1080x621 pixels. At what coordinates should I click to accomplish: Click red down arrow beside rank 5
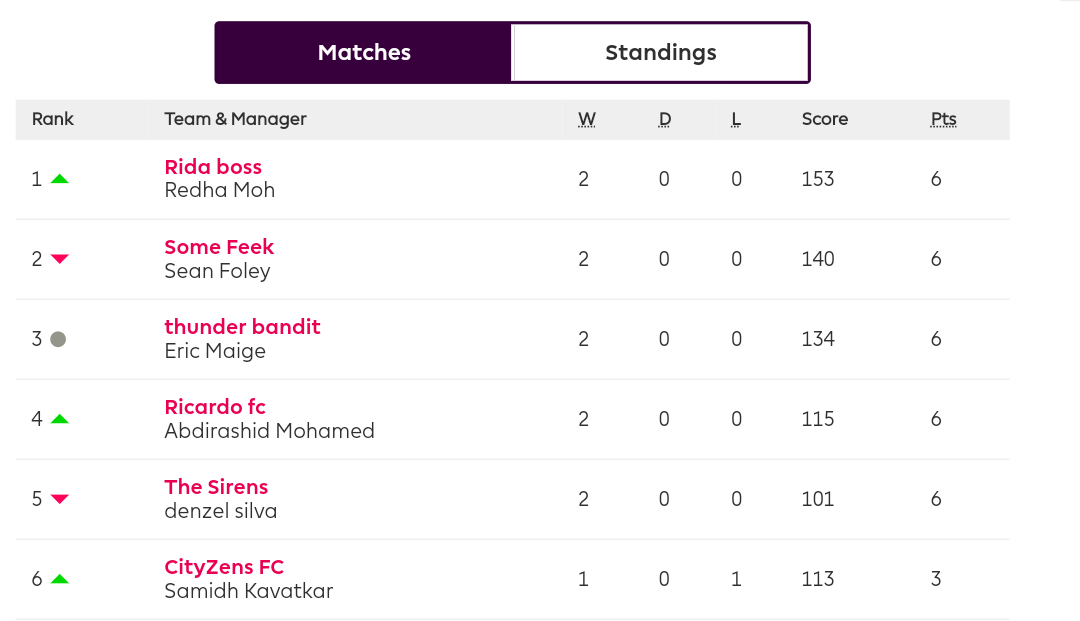60,498
